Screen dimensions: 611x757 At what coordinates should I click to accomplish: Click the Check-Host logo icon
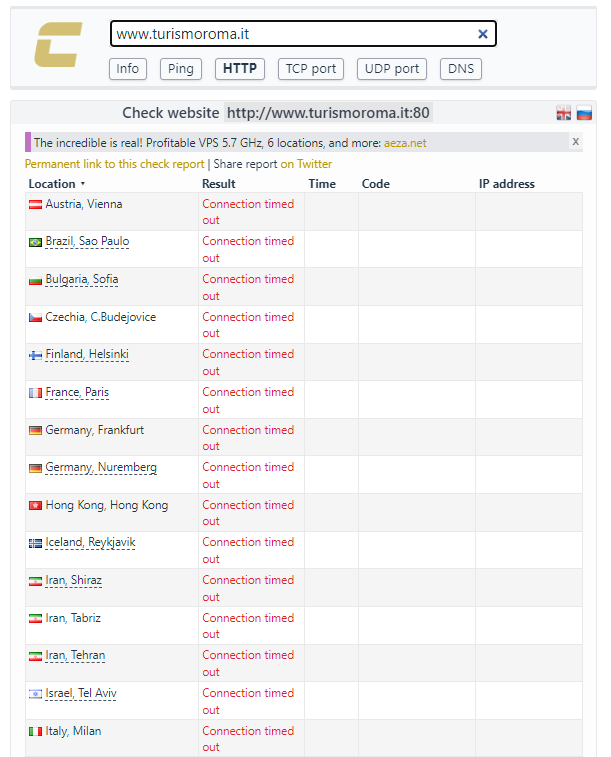tap(57, 45)
